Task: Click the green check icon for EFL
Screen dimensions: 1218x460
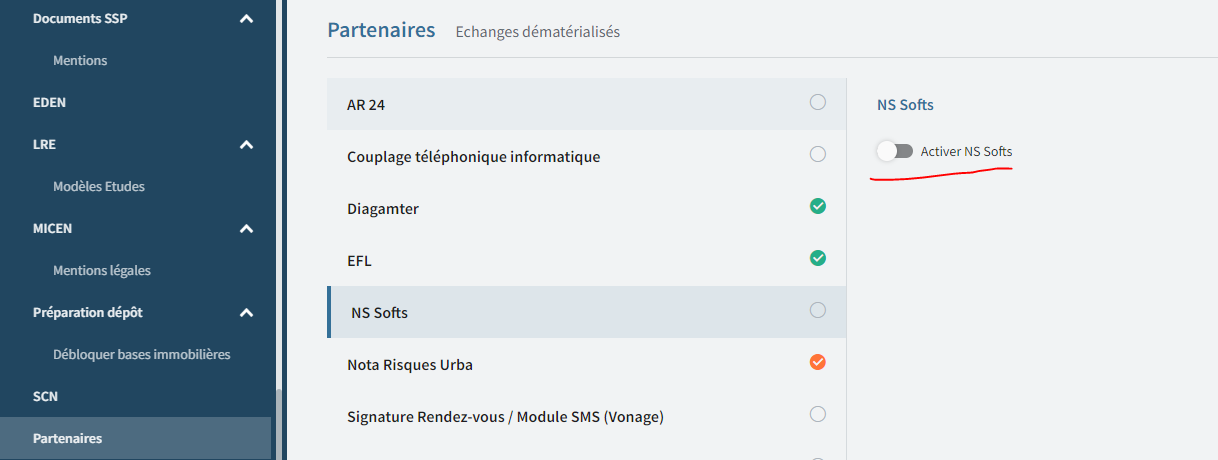Action: [x=818, y=258]
